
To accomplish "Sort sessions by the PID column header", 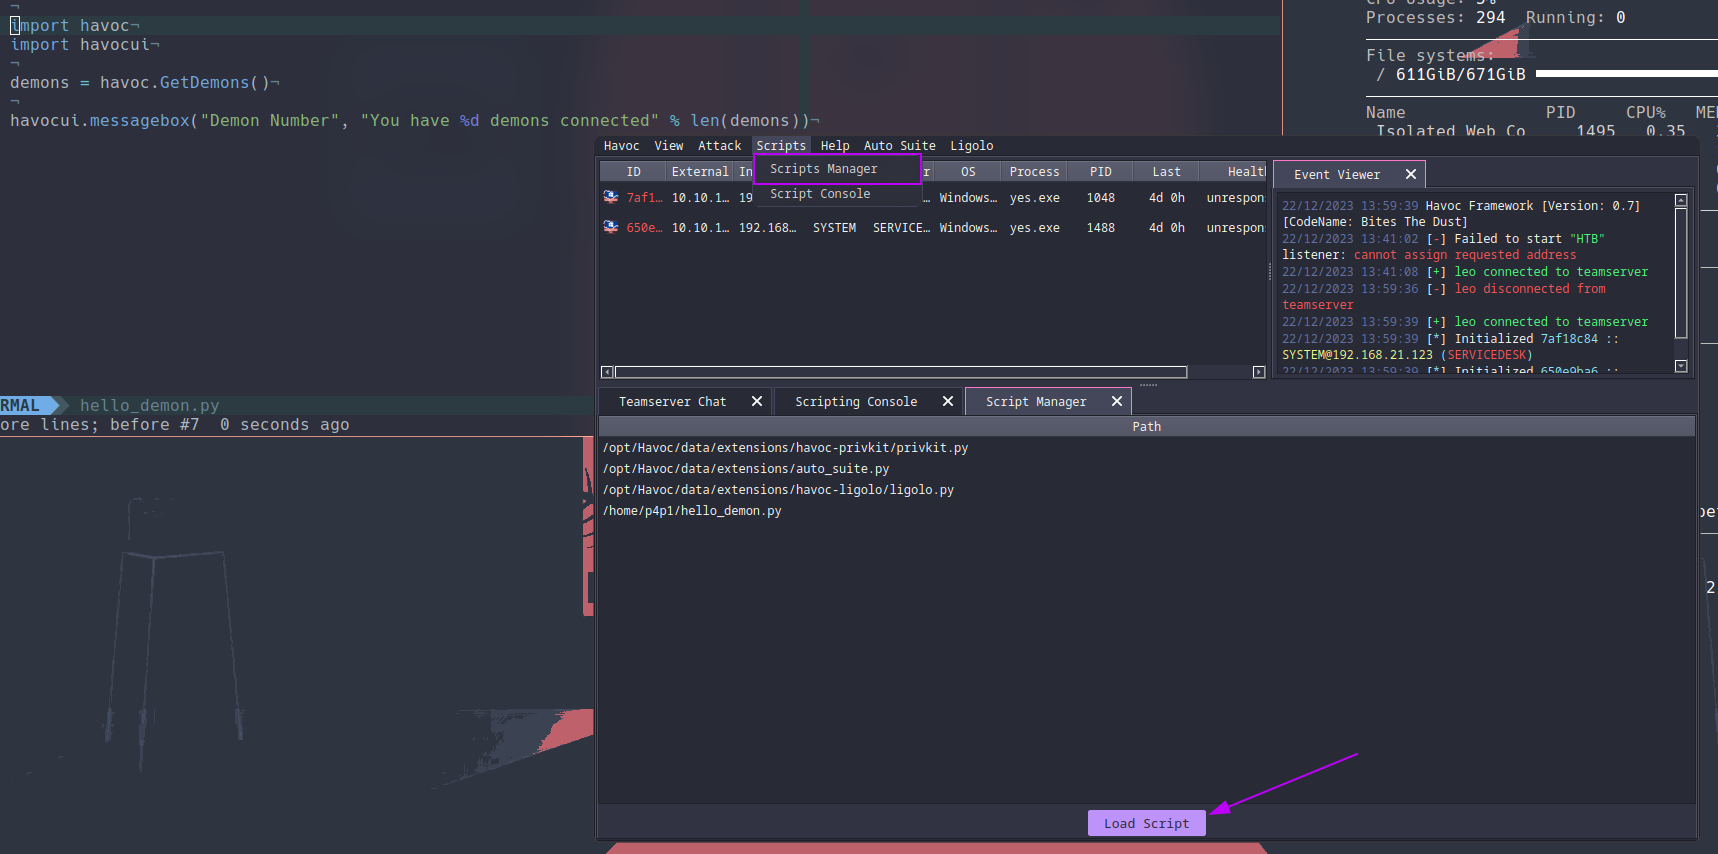I will [1100, 172].
